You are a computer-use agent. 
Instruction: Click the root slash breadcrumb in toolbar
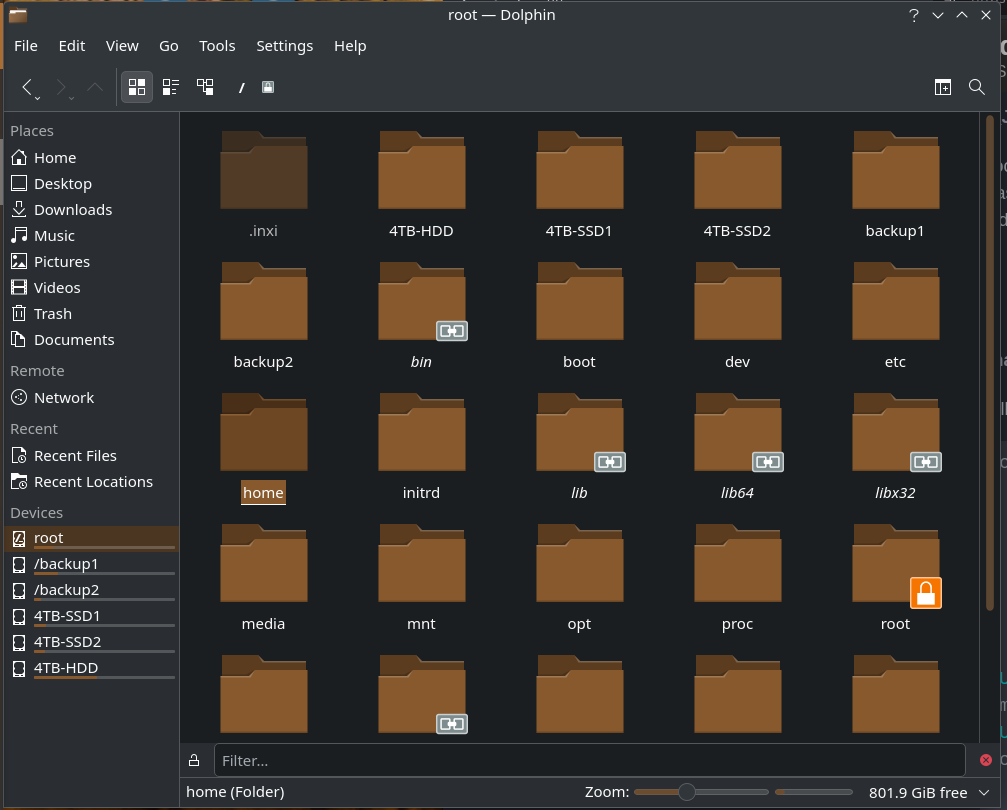pyautogui.click(x=241, y=87)
